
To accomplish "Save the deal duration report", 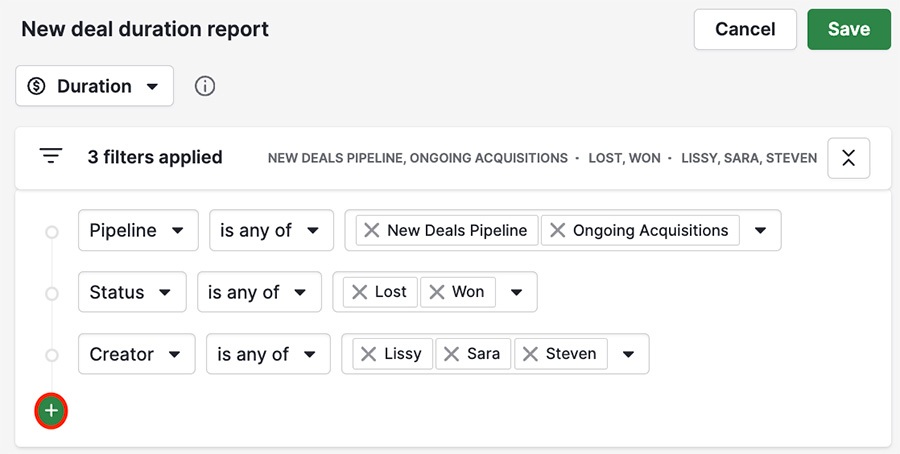I will click(849, 29).
